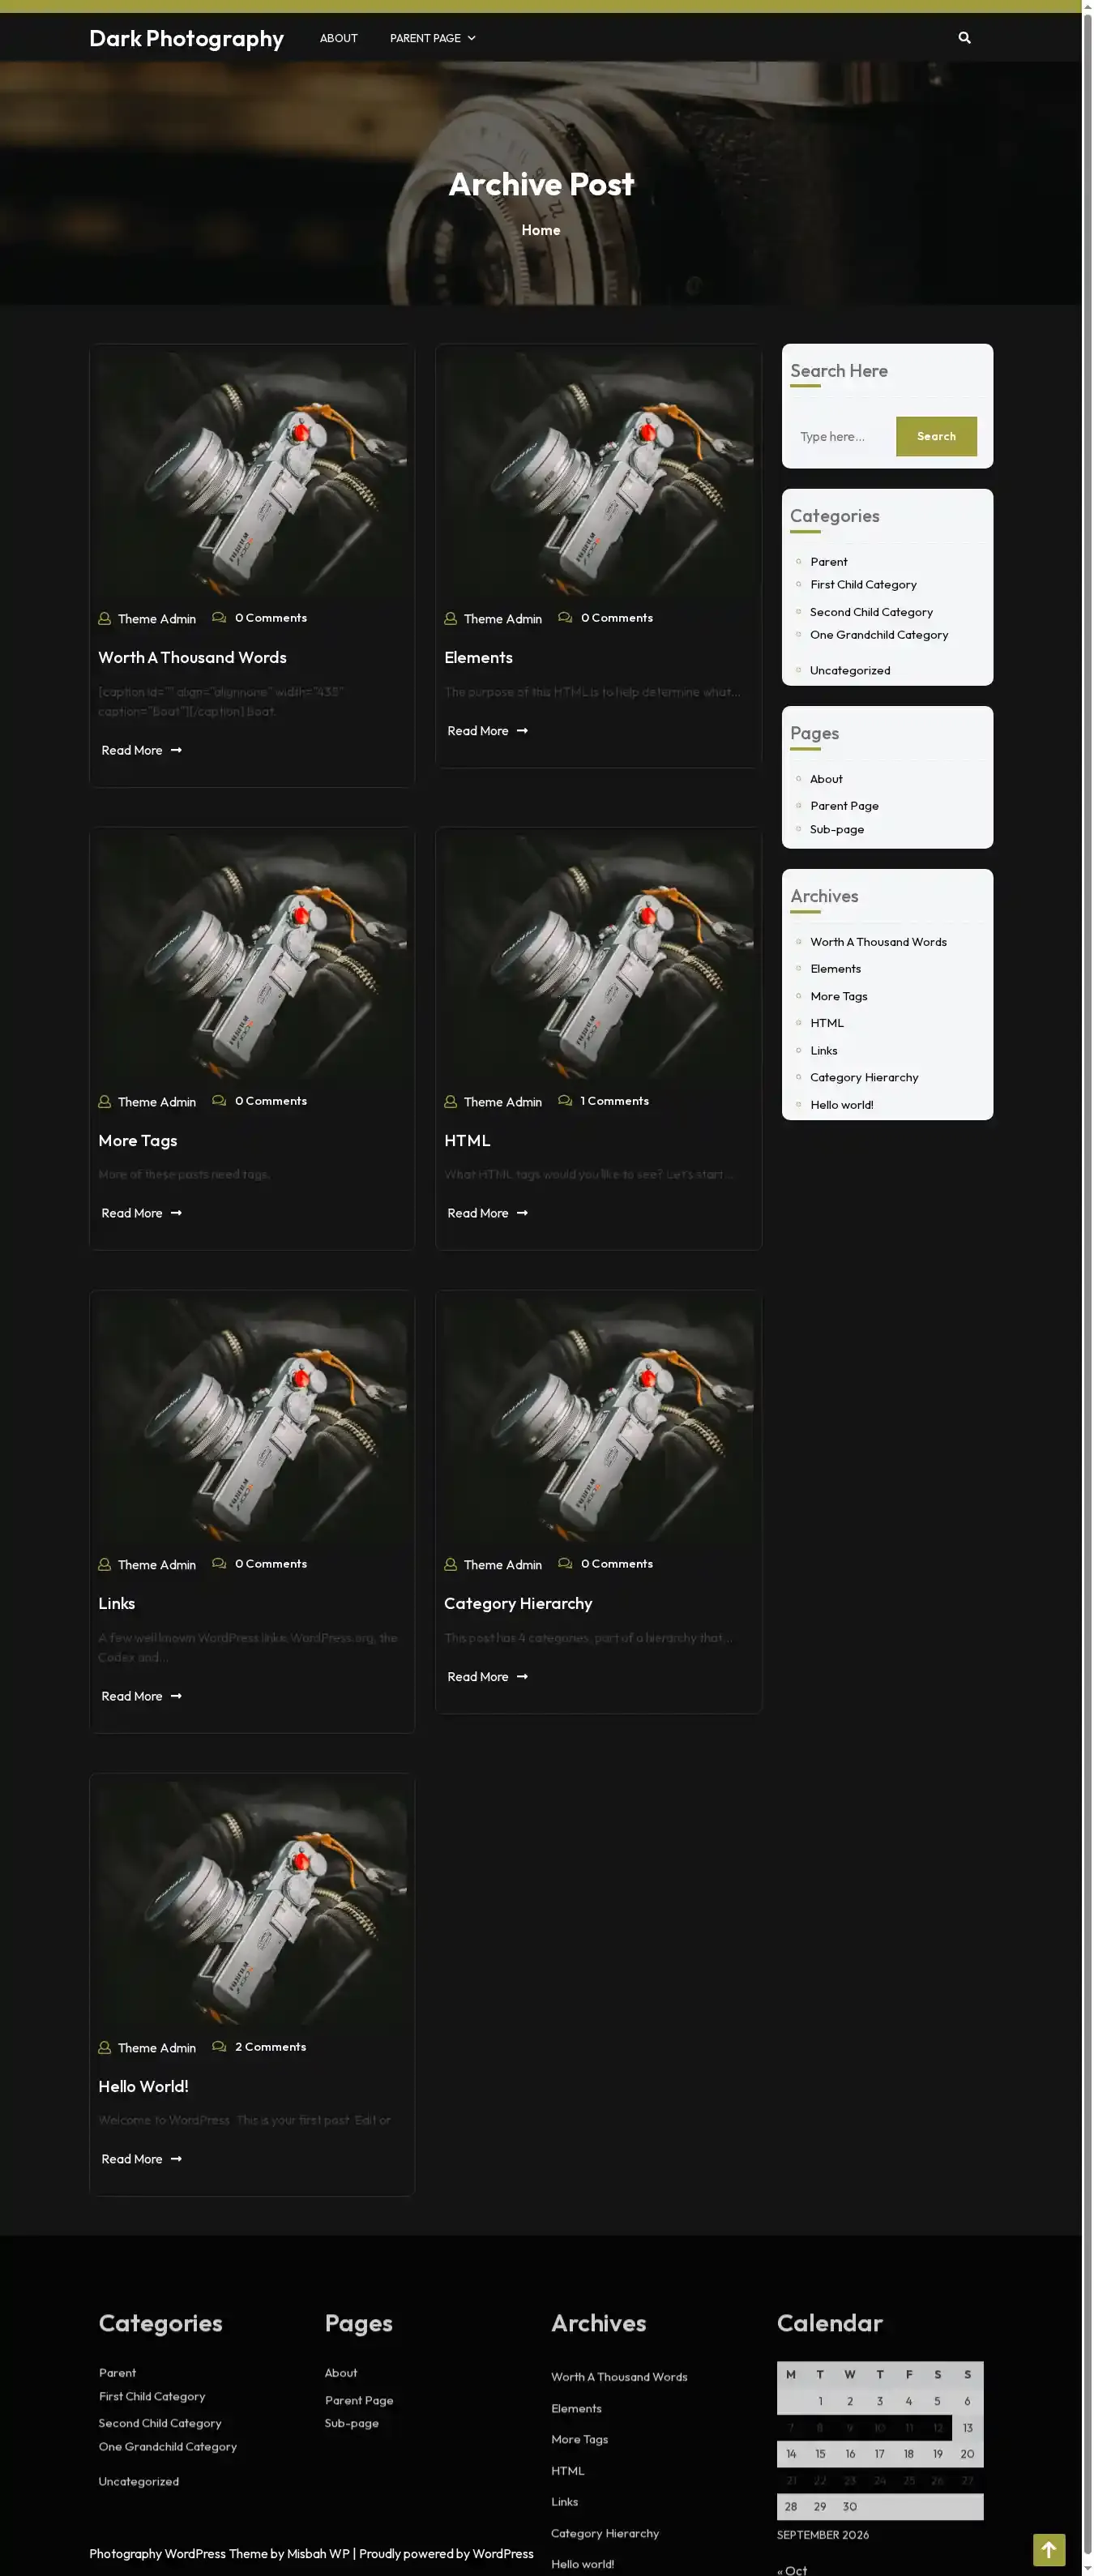The image size is (1094, 2576).
Task: Click 2 Comments on Hello World! post
Action: [x=270, y=2047]
